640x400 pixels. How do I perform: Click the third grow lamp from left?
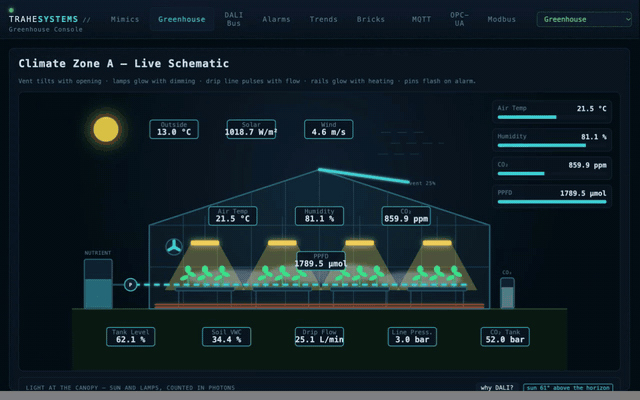(360, 243)
